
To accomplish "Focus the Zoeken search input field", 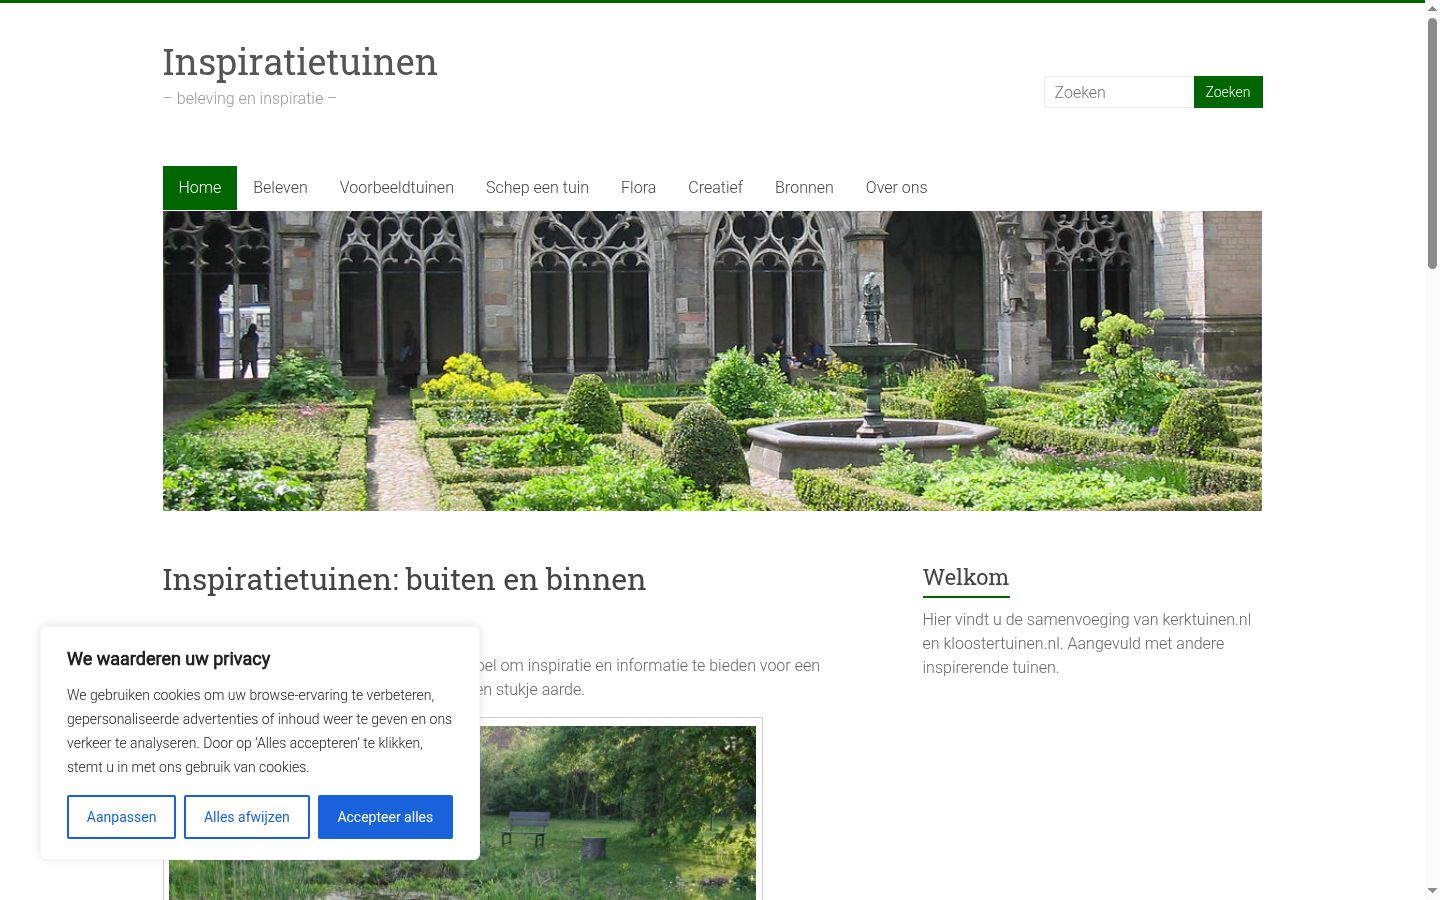I will point(1119,92).
